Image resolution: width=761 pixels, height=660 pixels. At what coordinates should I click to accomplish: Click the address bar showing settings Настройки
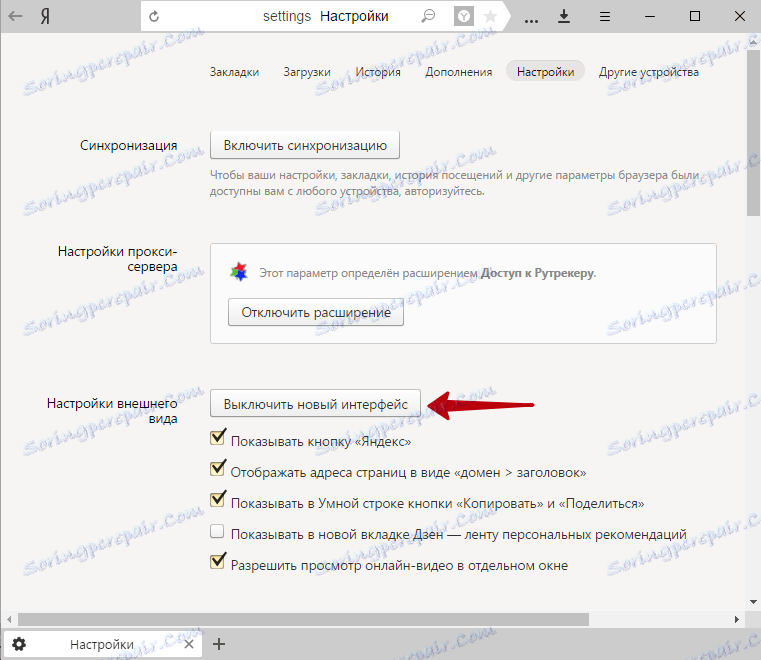point(326,16)
